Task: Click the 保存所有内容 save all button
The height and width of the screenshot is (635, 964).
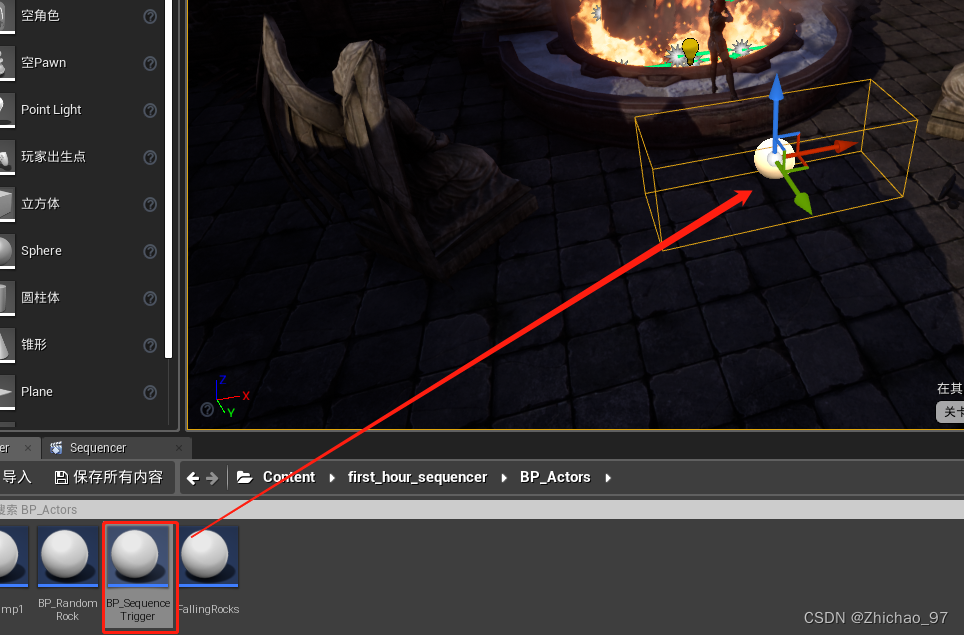Action: click(x=109, y=477)
